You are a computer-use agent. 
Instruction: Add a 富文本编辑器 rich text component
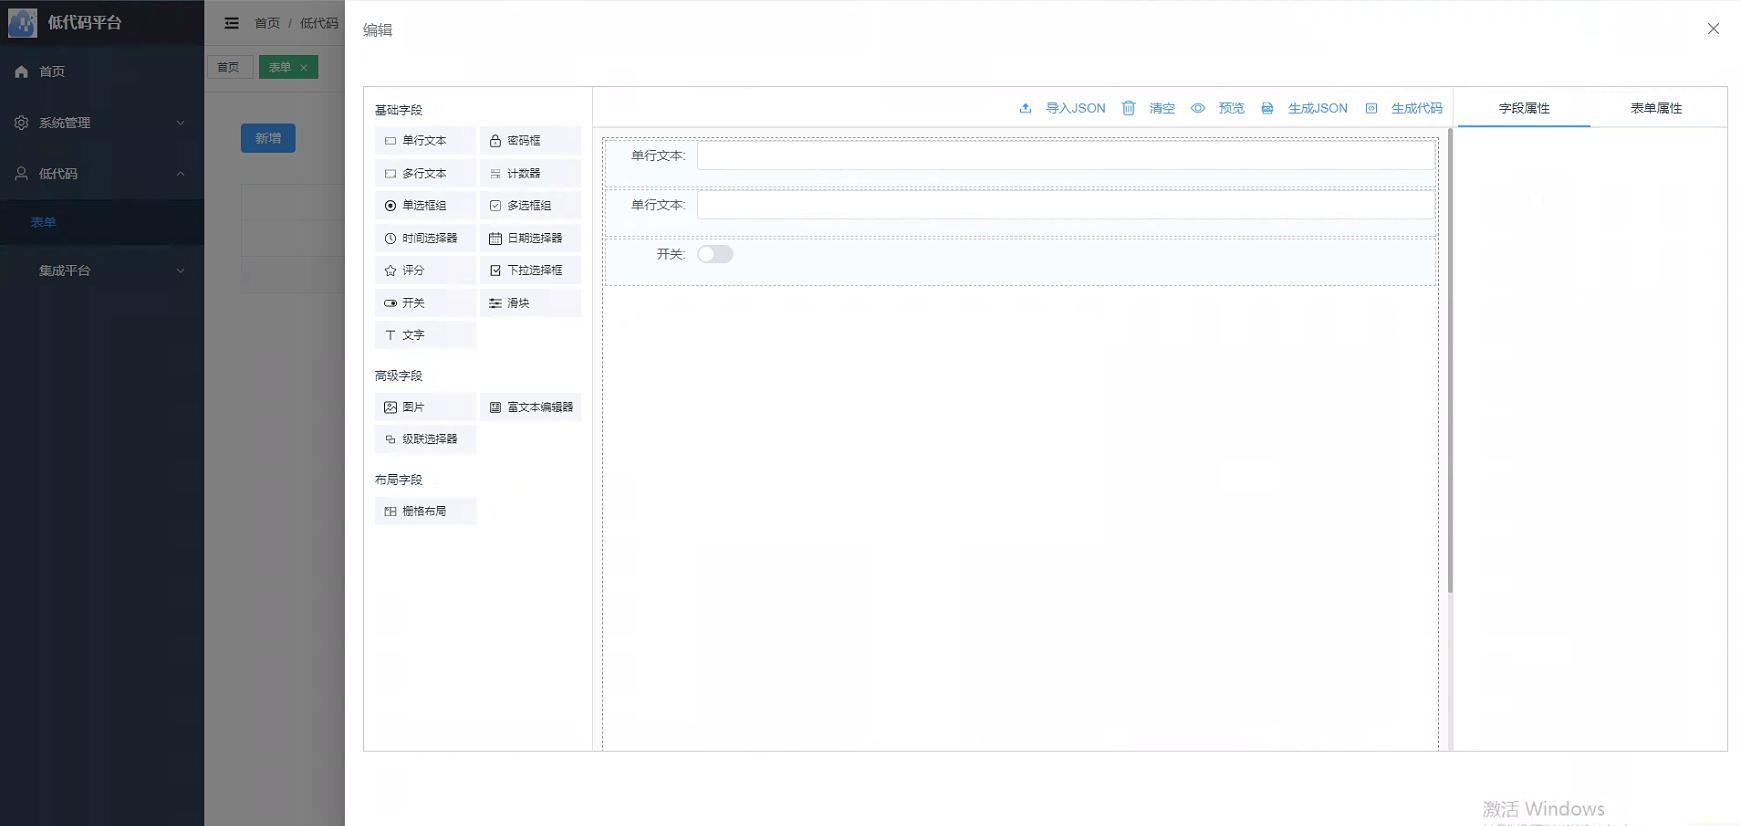click(530, 407)
